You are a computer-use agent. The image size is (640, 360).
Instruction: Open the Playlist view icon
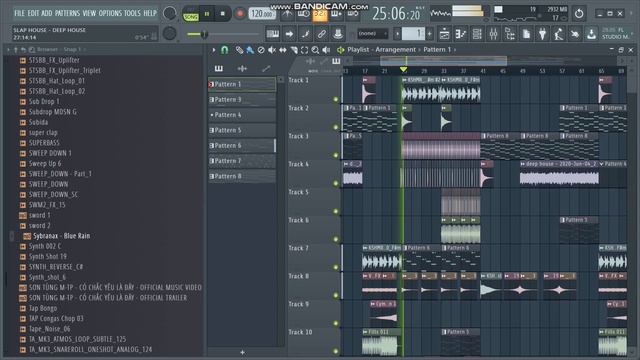pyautogui.click(x=444, y=34)
